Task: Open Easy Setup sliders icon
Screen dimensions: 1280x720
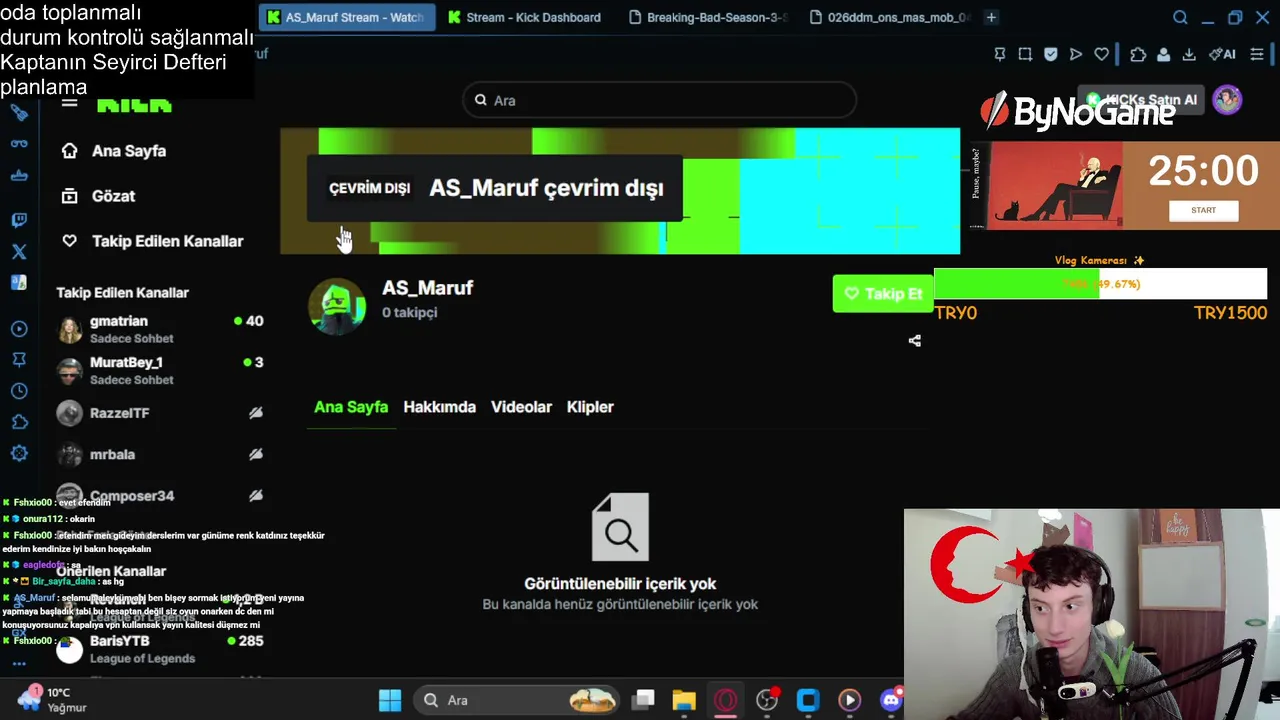Action: pyautogui.click(x=1257, y=54)
